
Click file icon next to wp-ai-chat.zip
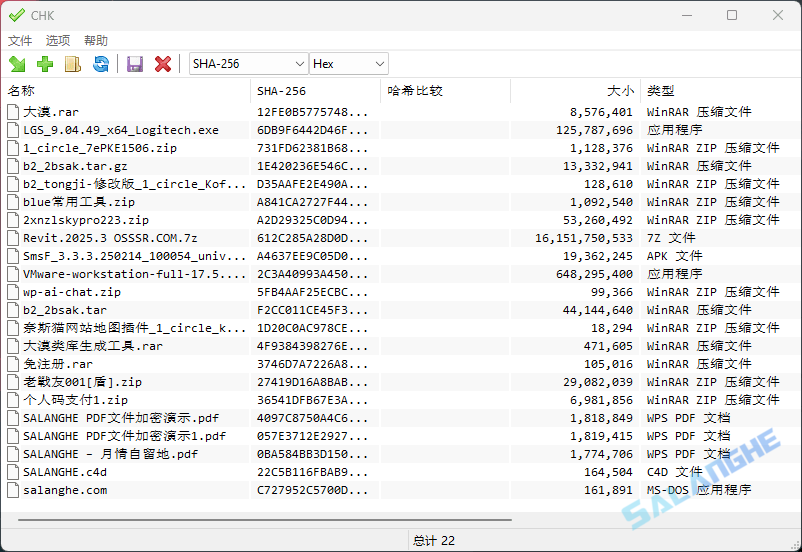click(13, 292)
